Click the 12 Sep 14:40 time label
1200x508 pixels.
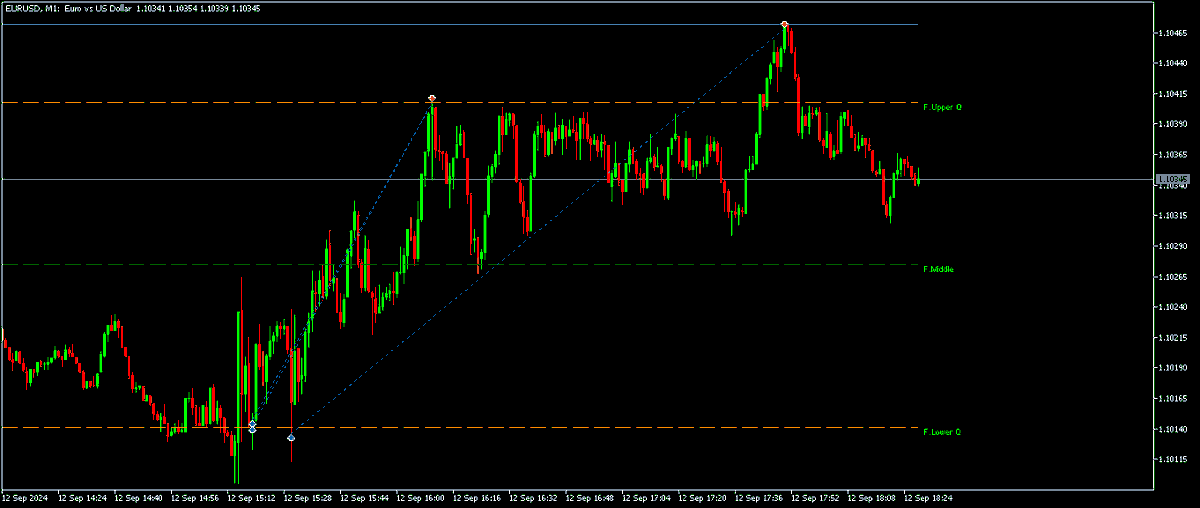pyautogui.click(x=139, y=497)
